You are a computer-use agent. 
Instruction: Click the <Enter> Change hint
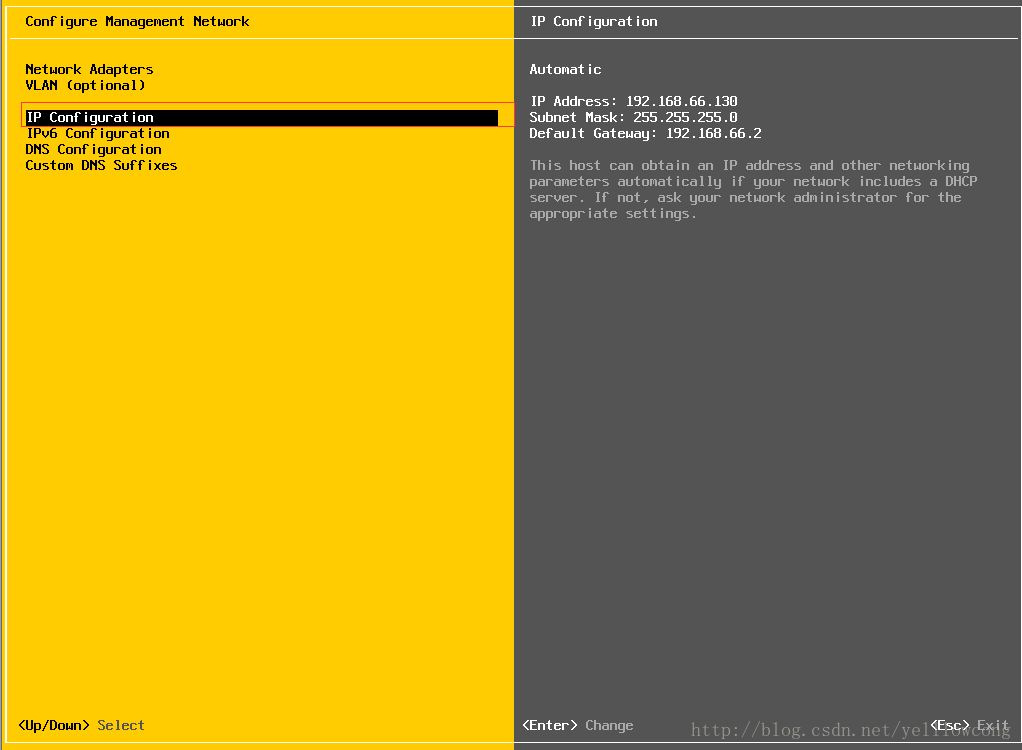coord(577,725)
